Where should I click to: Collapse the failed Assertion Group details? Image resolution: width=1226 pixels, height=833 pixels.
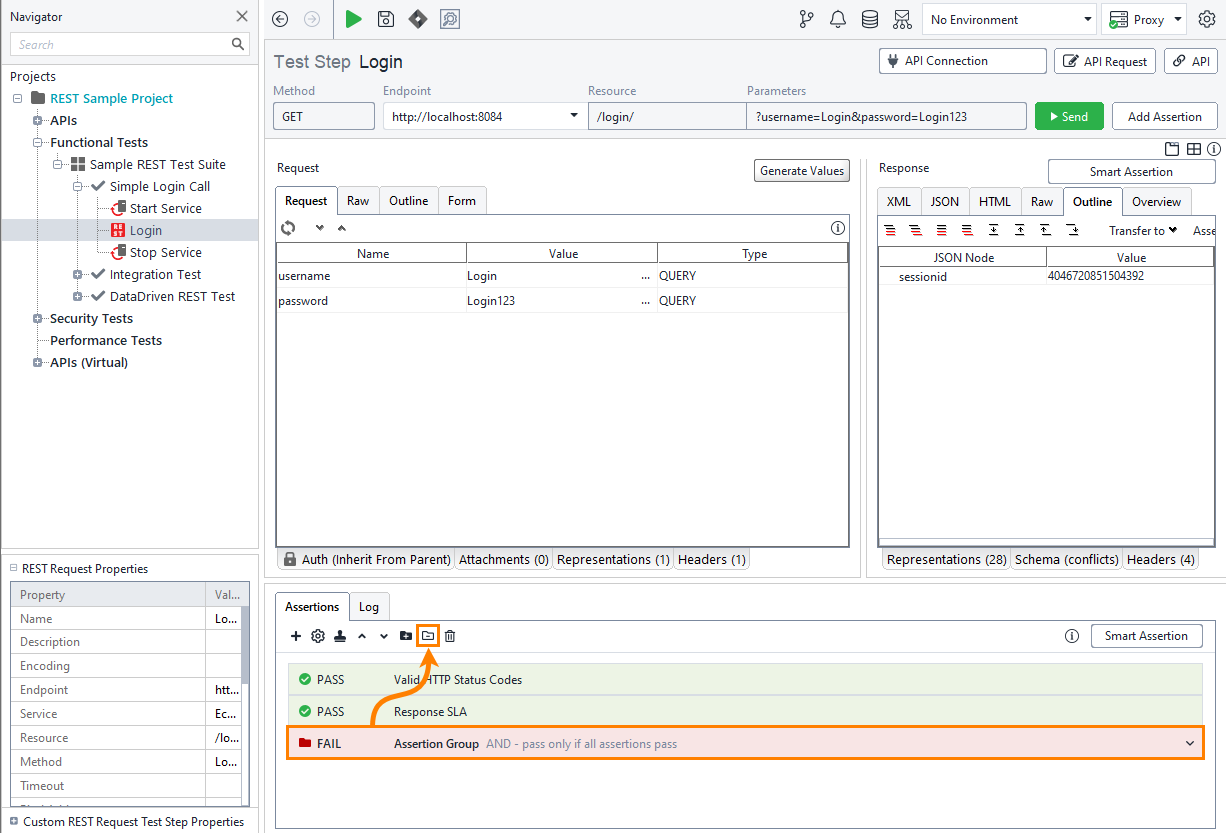coord(1190,743)
